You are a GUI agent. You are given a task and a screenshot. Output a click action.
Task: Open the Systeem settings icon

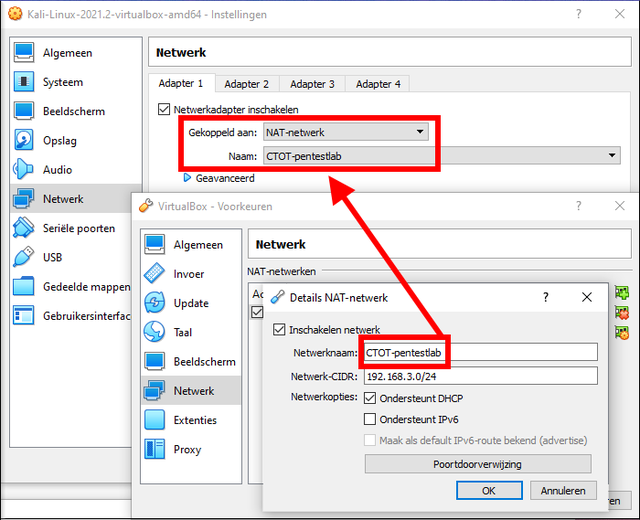pos(24,82)
